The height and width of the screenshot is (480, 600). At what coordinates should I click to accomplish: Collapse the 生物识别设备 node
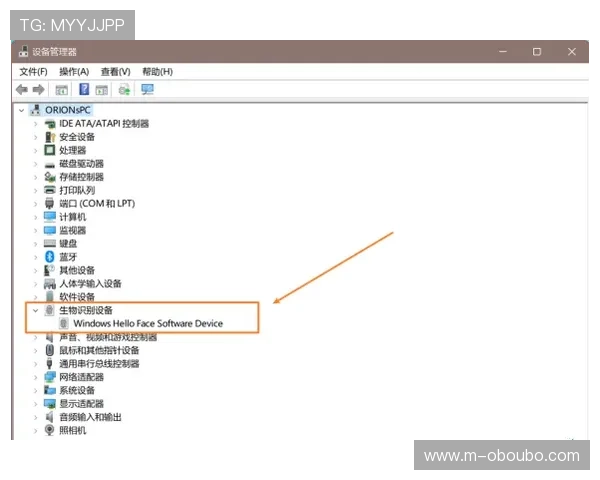pos(36,310)
